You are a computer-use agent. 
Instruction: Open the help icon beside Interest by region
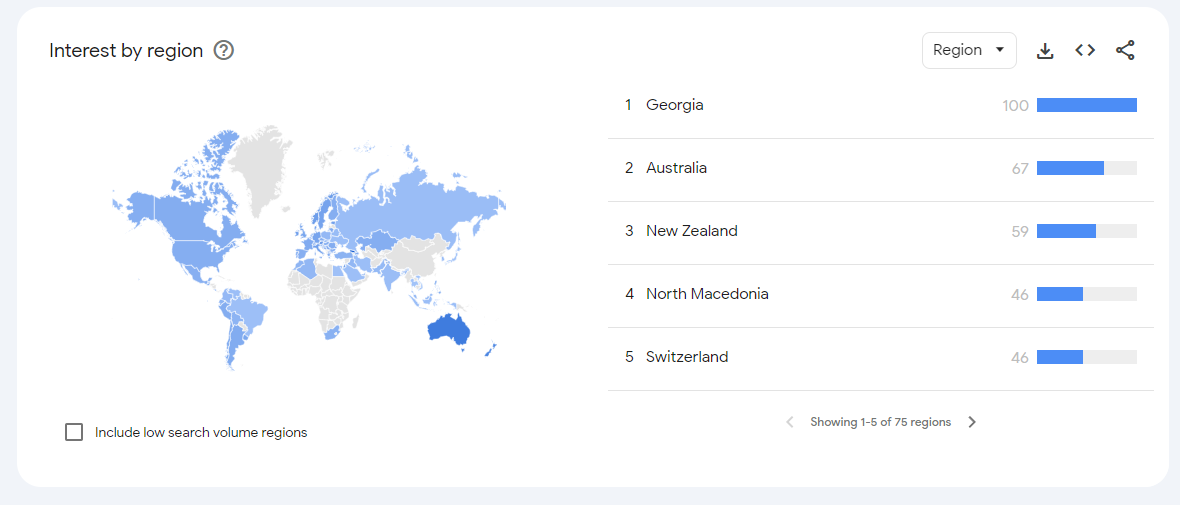tap(224, 50)
